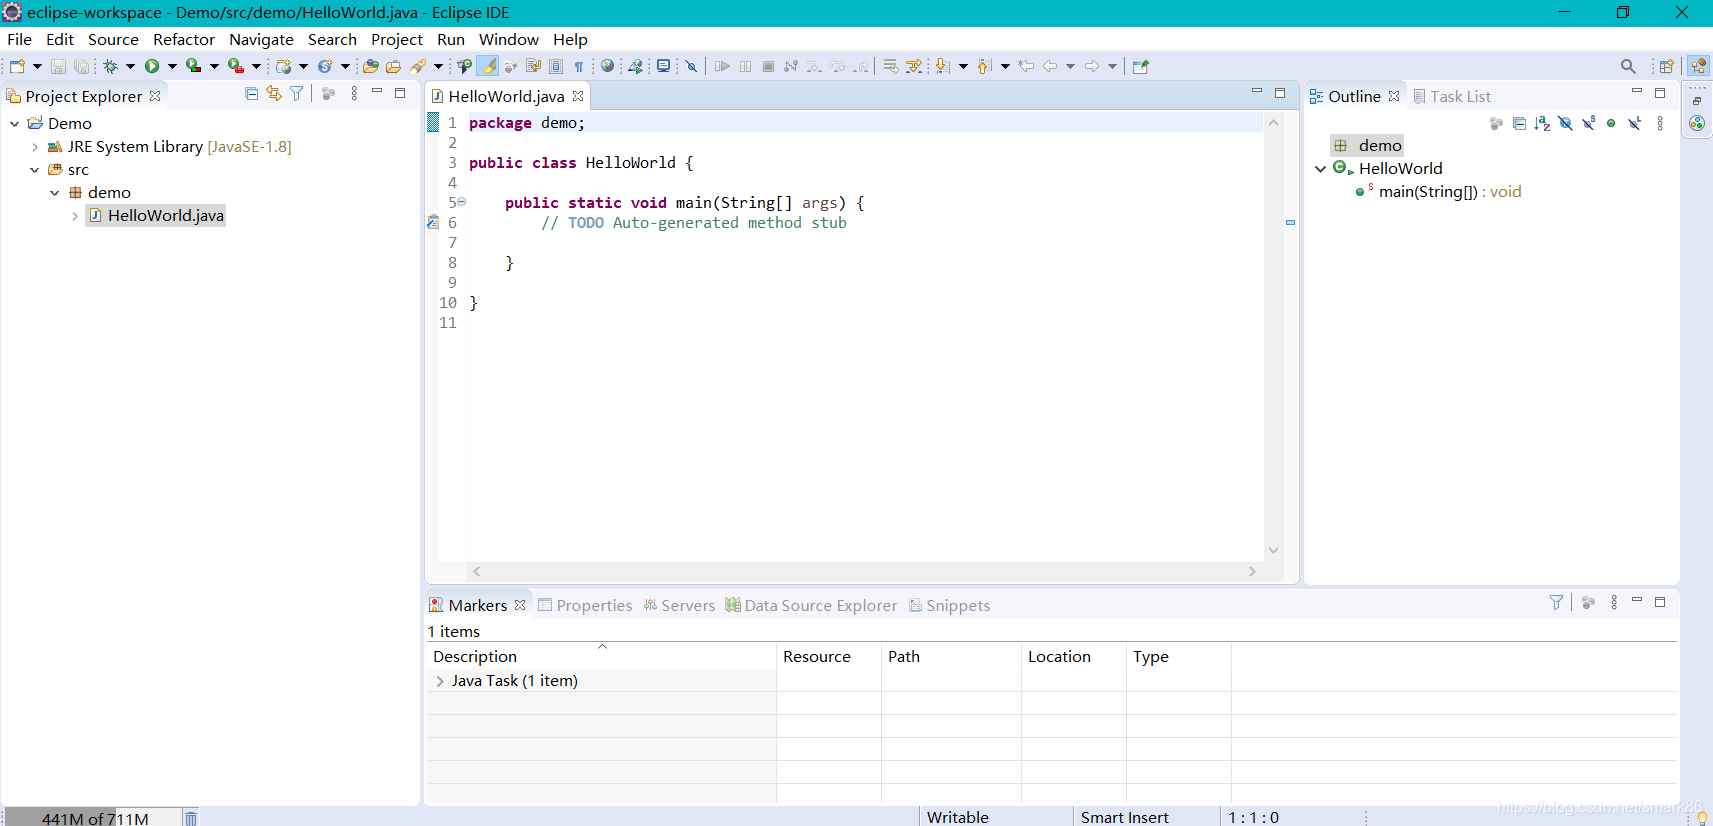Viewport: 1713px width, 826px height.
Task: Open the Window menu
Action: pyautogui.click(x=509, y=39)
